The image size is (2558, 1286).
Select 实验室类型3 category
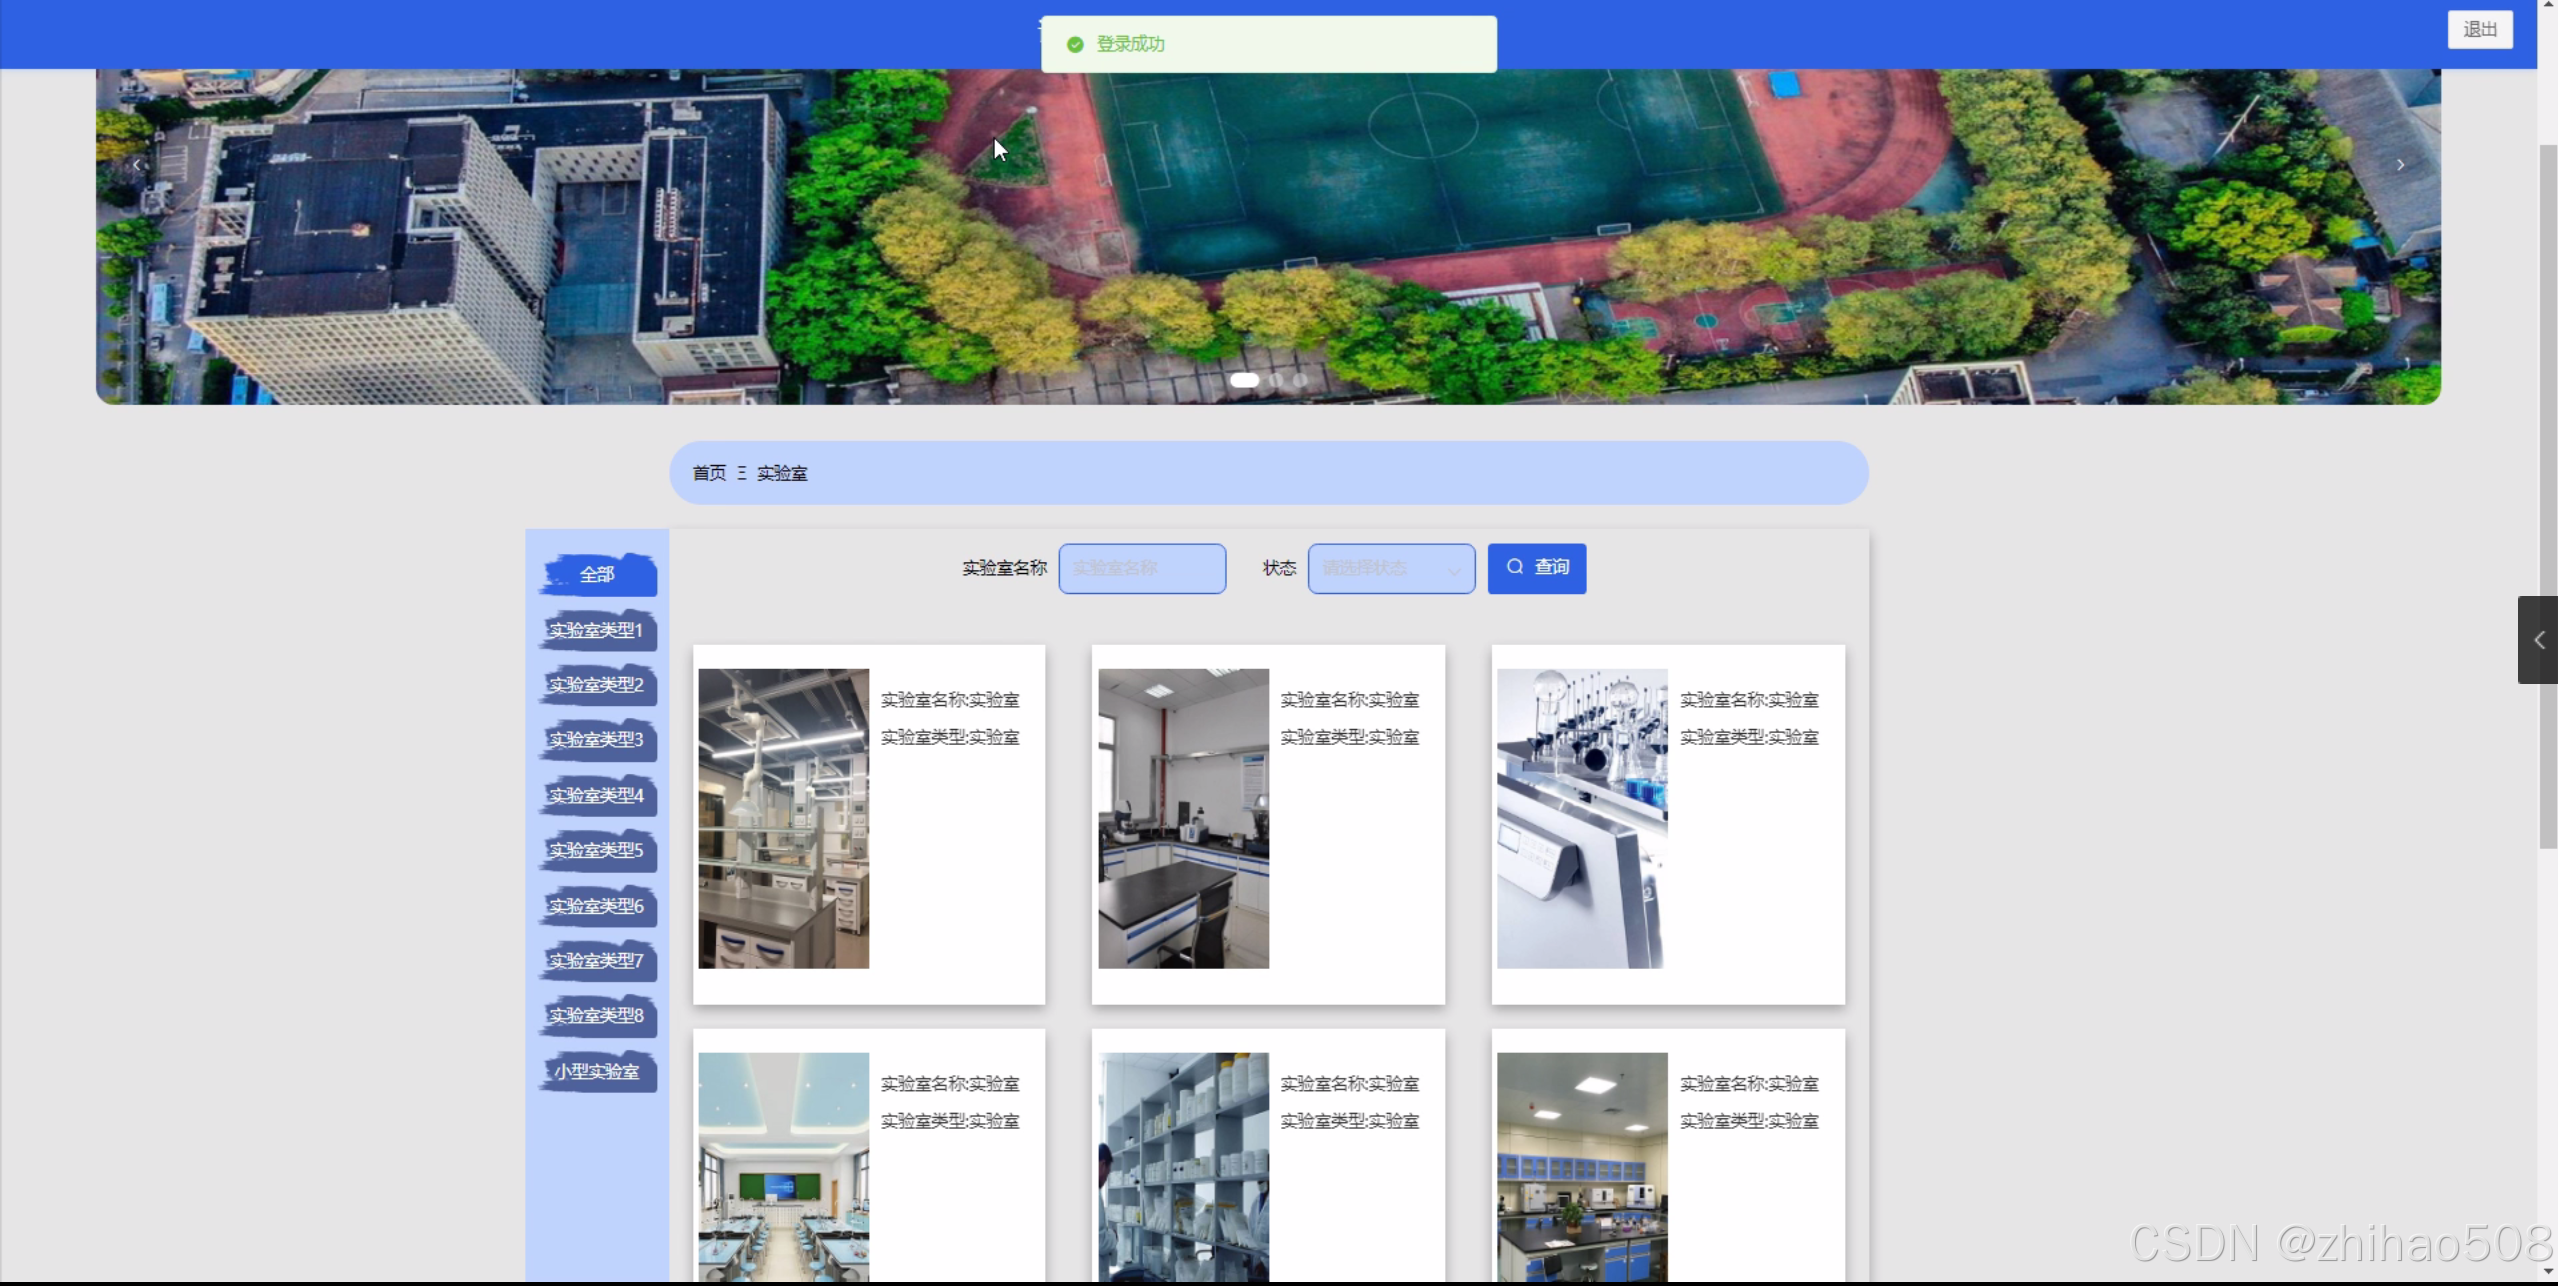tap(597, 740)
